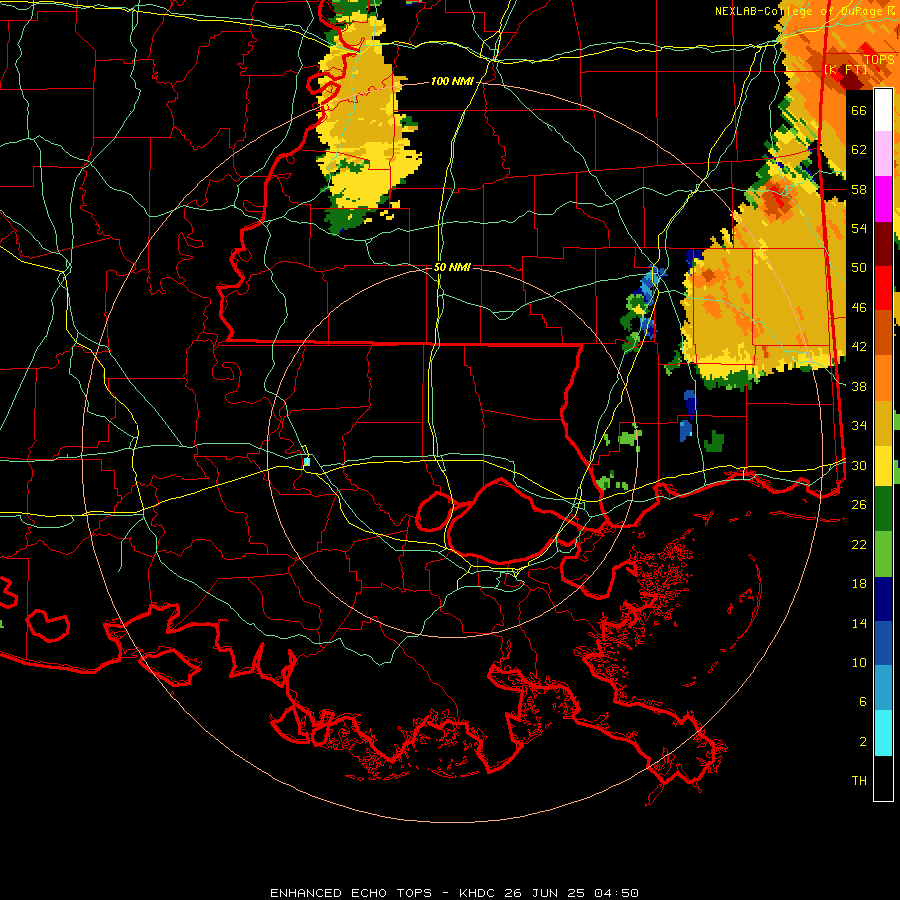Pick the light green legend color swatch
Screen dimensions: 900x900
point(883,553)
